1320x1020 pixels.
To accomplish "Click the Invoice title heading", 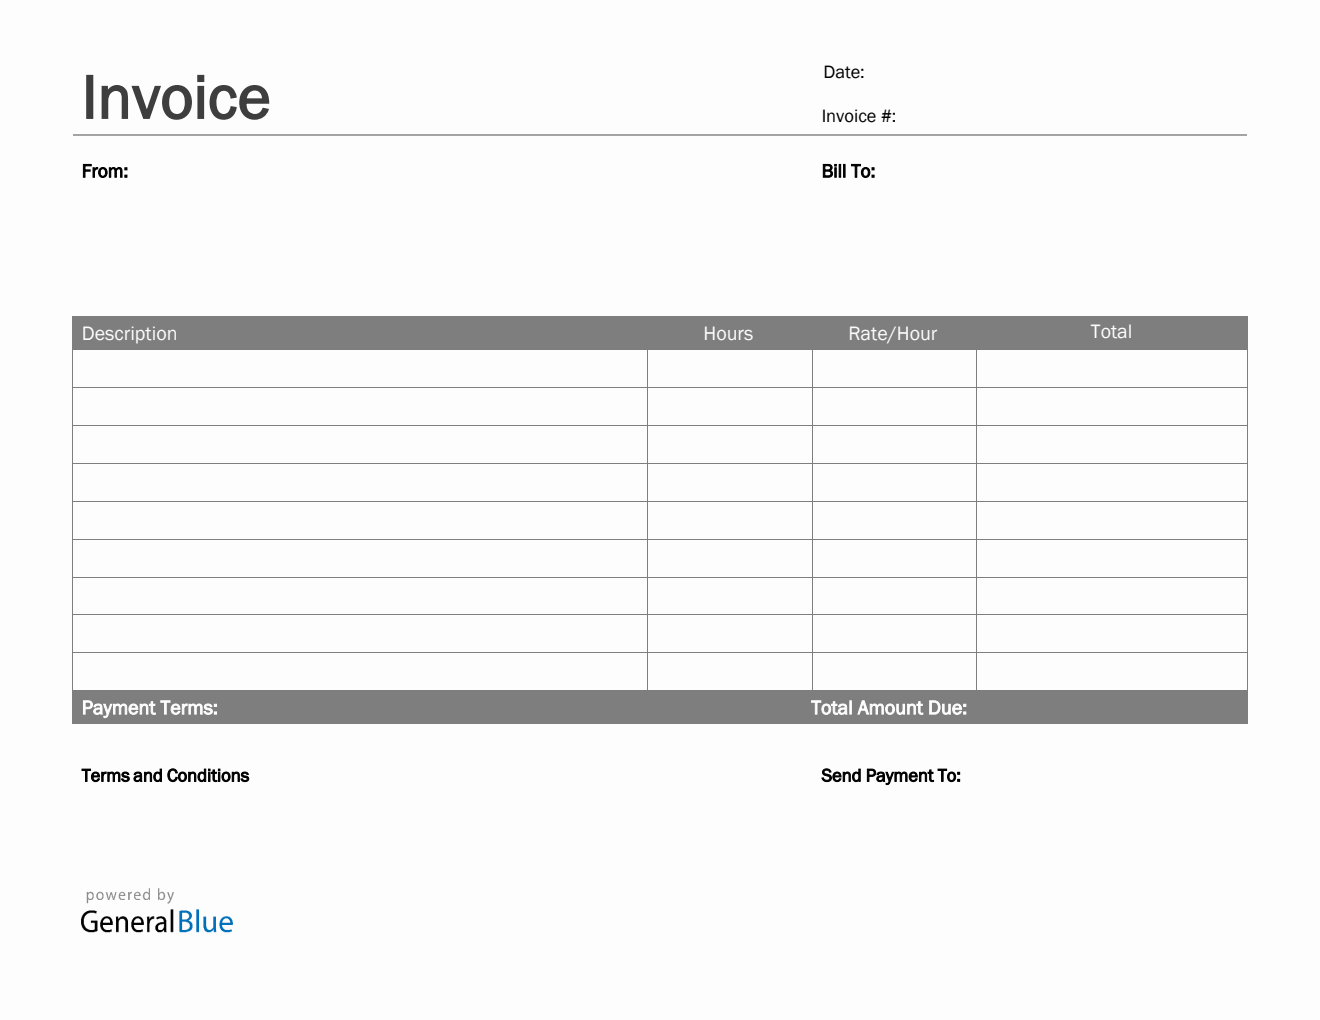I will click(x=176, y=98).
